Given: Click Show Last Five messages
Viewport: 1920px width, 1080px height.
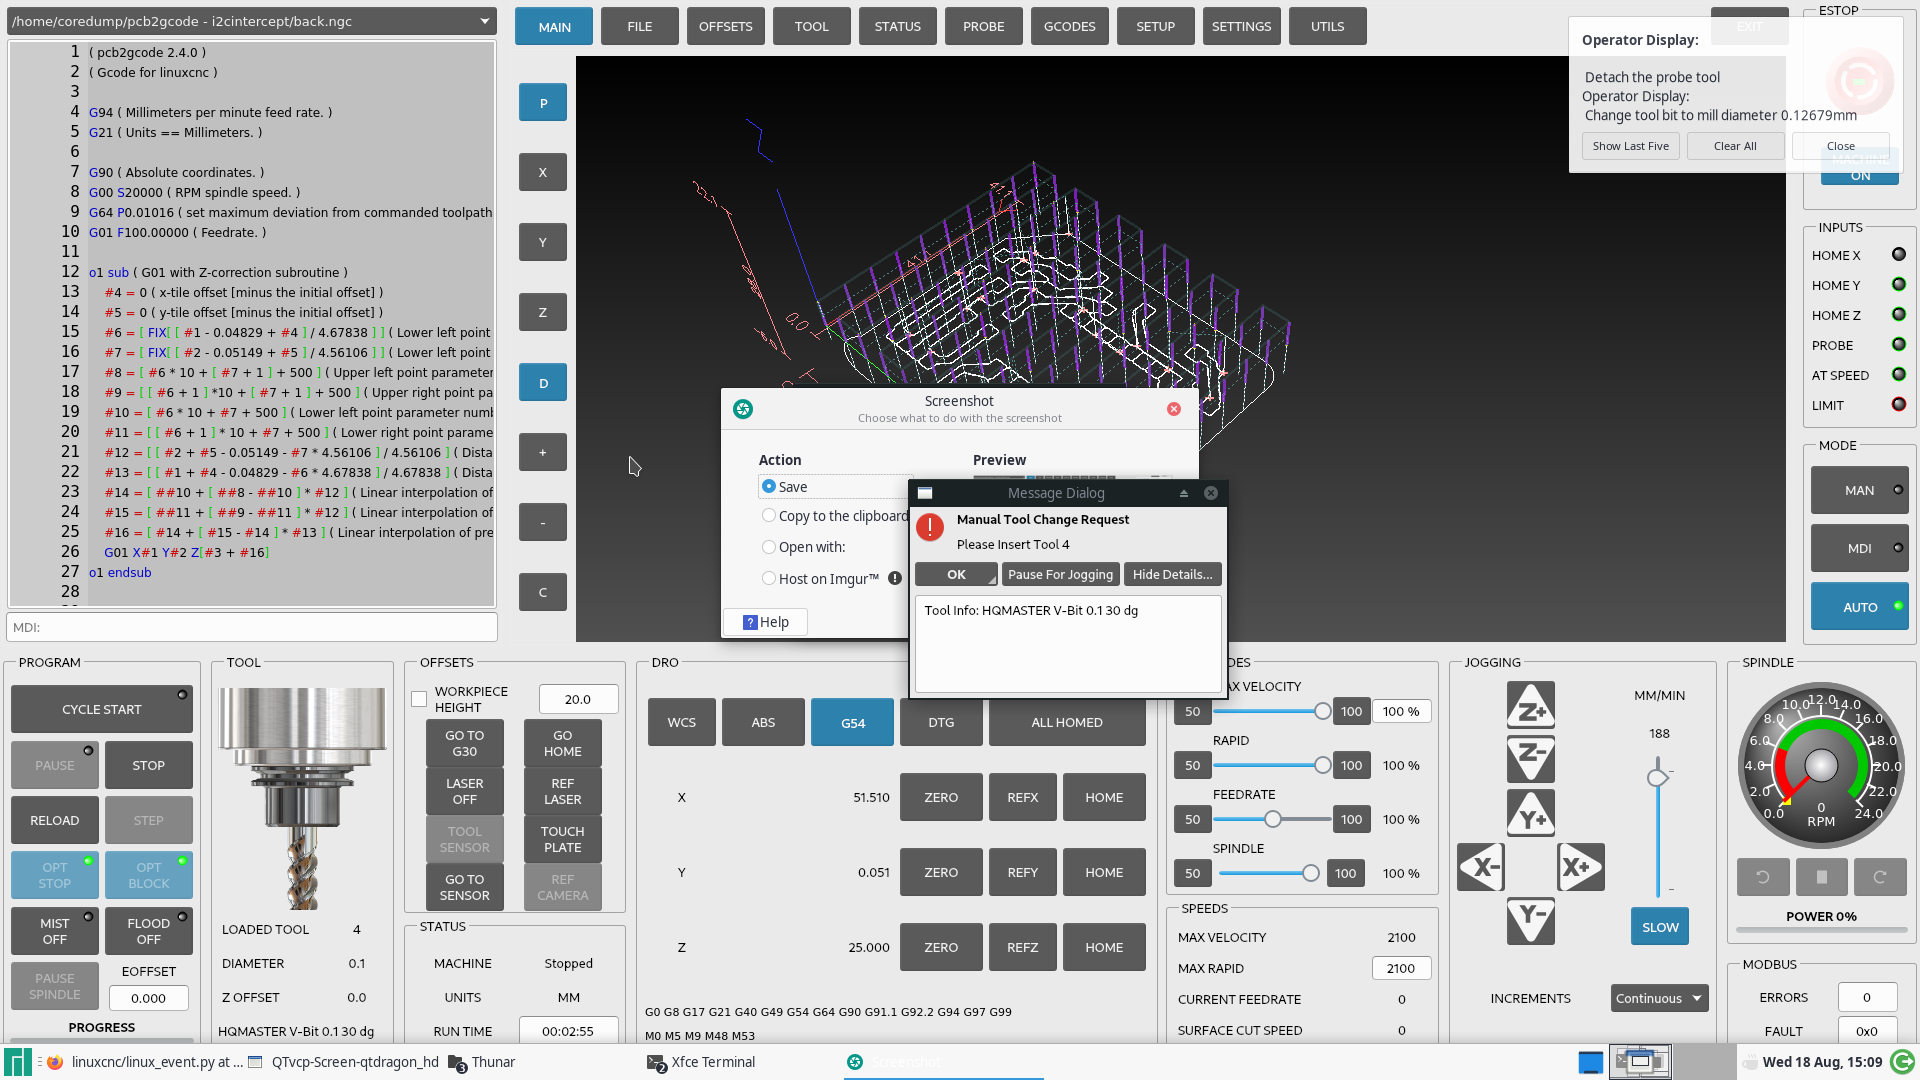Looking at the screenshot, I should [1630, 146].
